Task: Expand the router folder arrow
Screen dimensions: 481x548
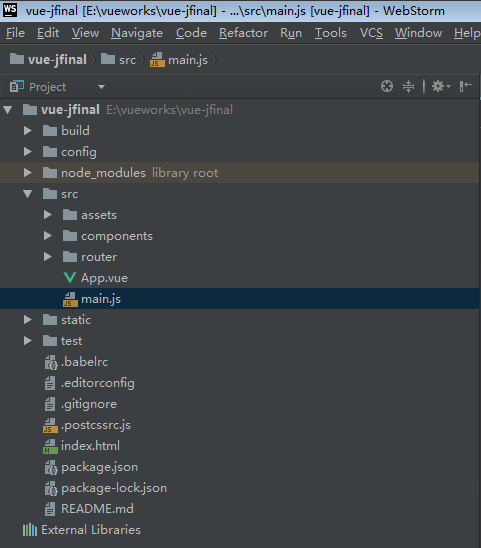Action: click(48, 257)
